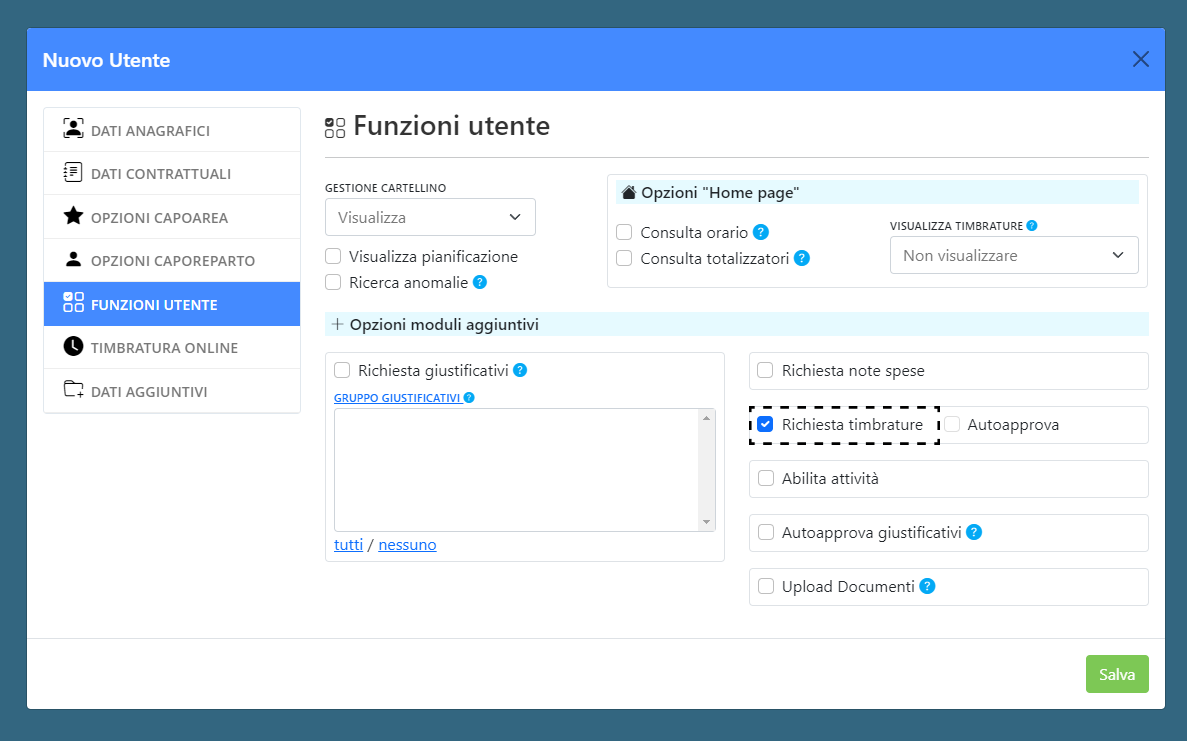Click help icon next to Ricerca anomalie
This screenshot has width=1187, height=741.
point(480,282)
